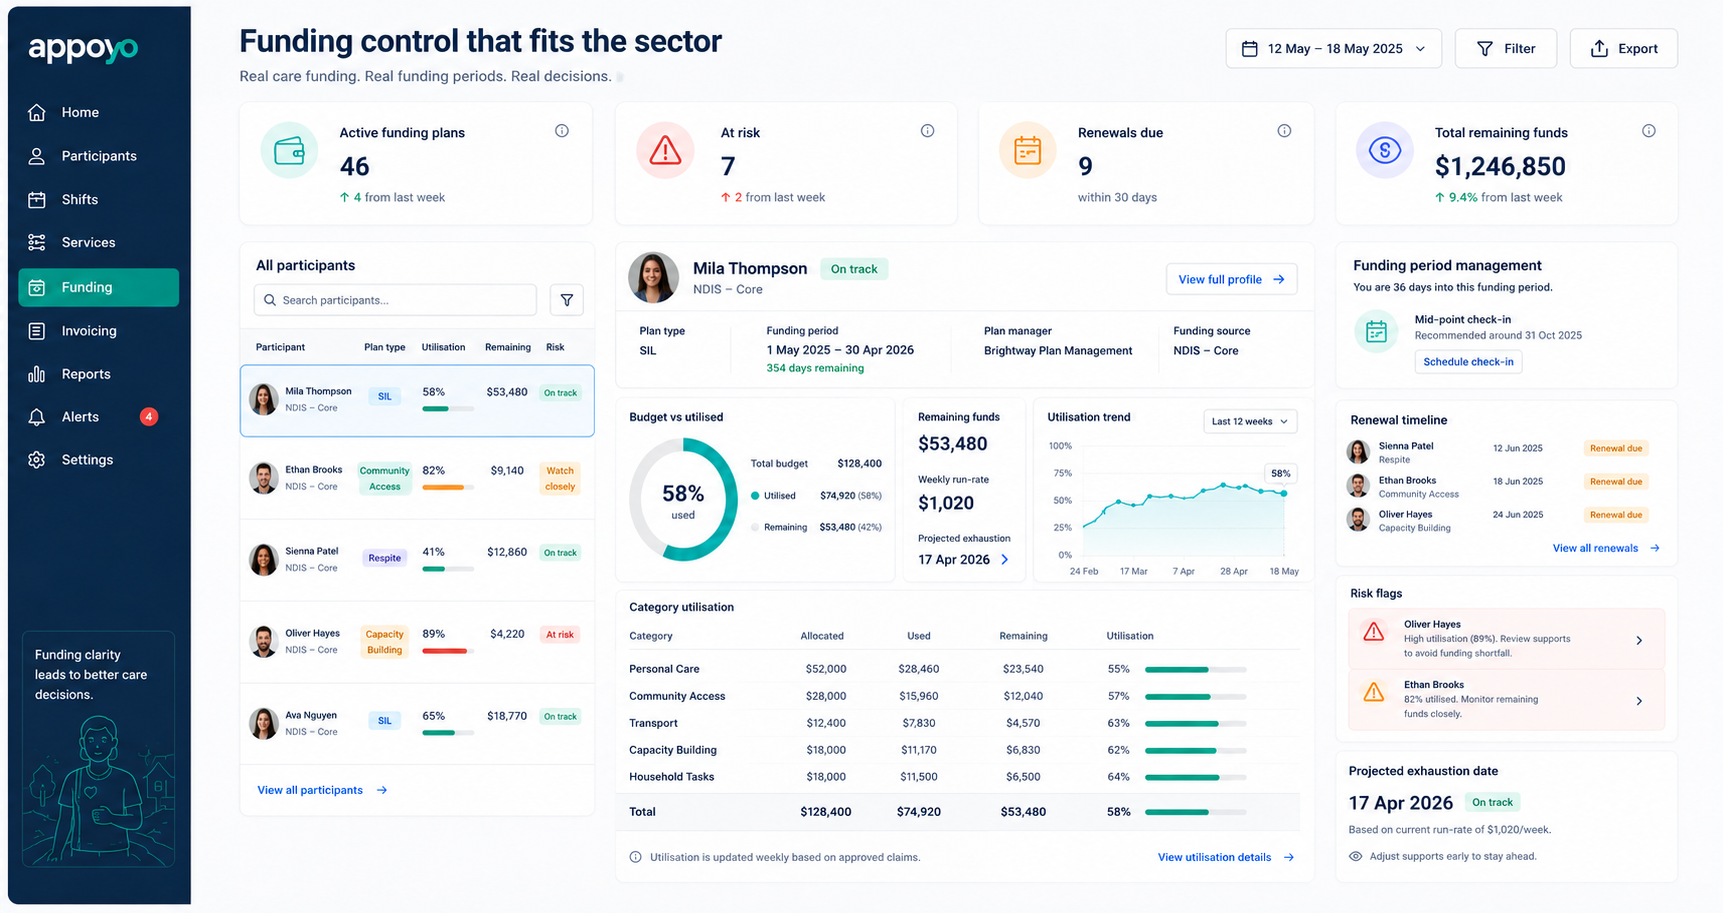
Task: Open View utilisation details link
Action: pos(1226,857)
